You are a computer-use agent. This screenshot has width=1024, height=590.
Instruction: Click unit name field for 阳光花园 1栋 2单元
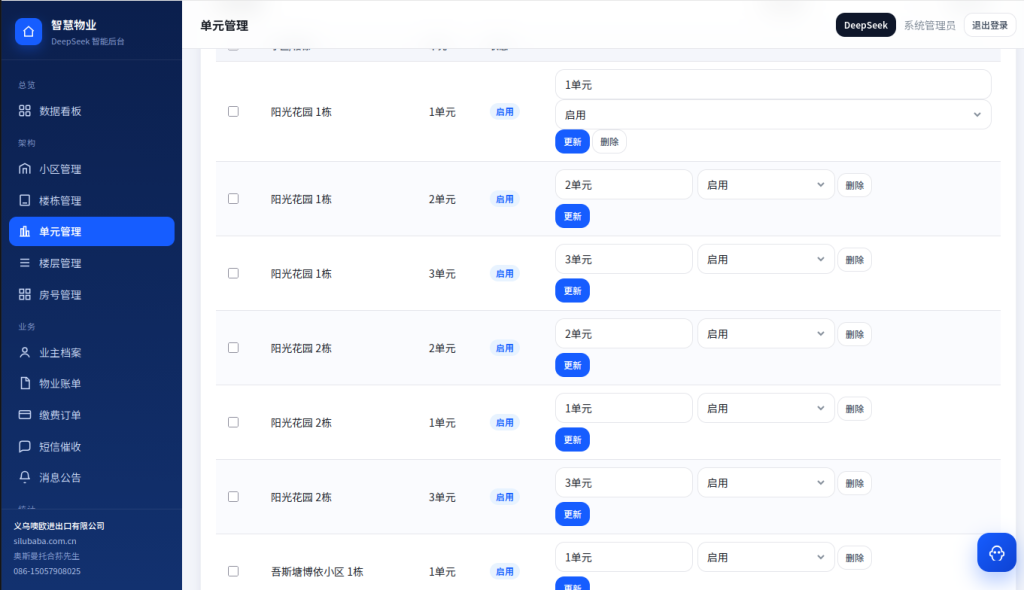(x=624, y=185)
